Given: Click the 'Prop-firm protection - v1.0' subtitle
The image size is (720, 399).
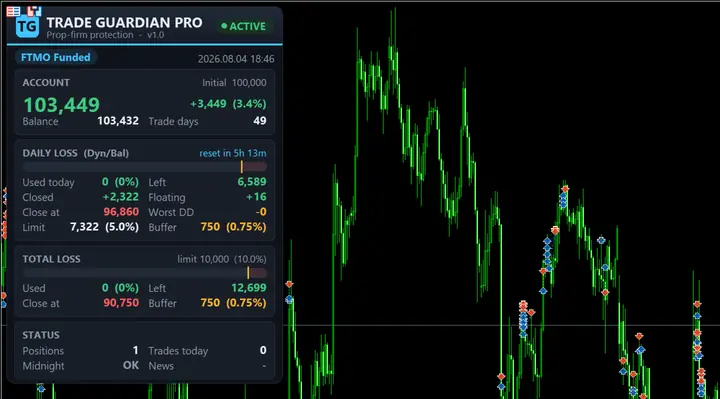Looking at the screenshot, I should tap(105, 35).
